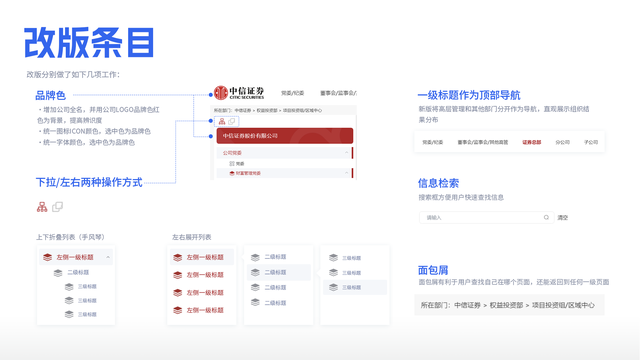Screen dimensions: 640x360
Task: Click the 清空 clear button
Action: tap(563, 218)
